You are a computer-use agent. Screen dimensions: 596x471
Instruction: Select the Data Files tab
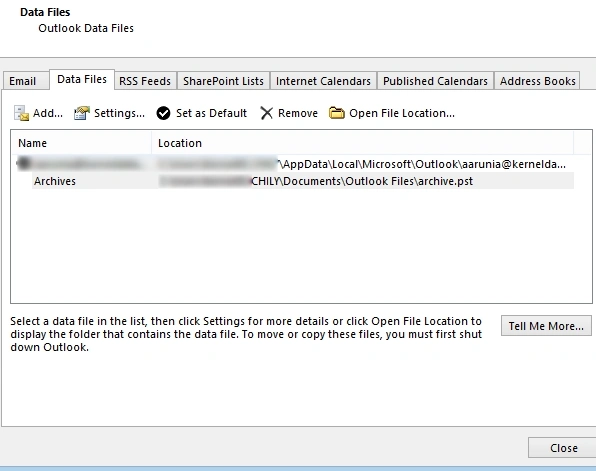tap(82, 79)
